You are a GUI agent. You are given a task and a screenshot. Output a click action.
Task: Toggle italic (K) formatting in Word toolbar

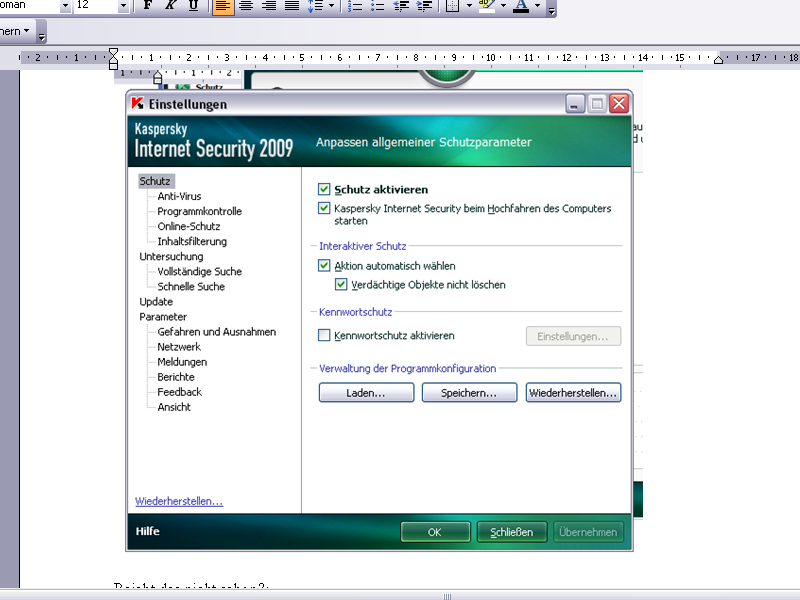(x=170, y=6)
